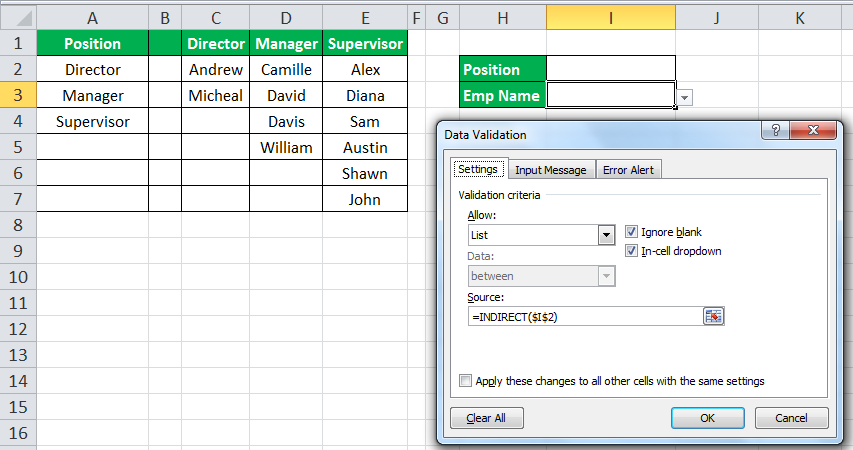The width and height of the screenshot is (853, 450).
Task: Open the Allow dropdown showing List
Action: (x=607, y=235)
